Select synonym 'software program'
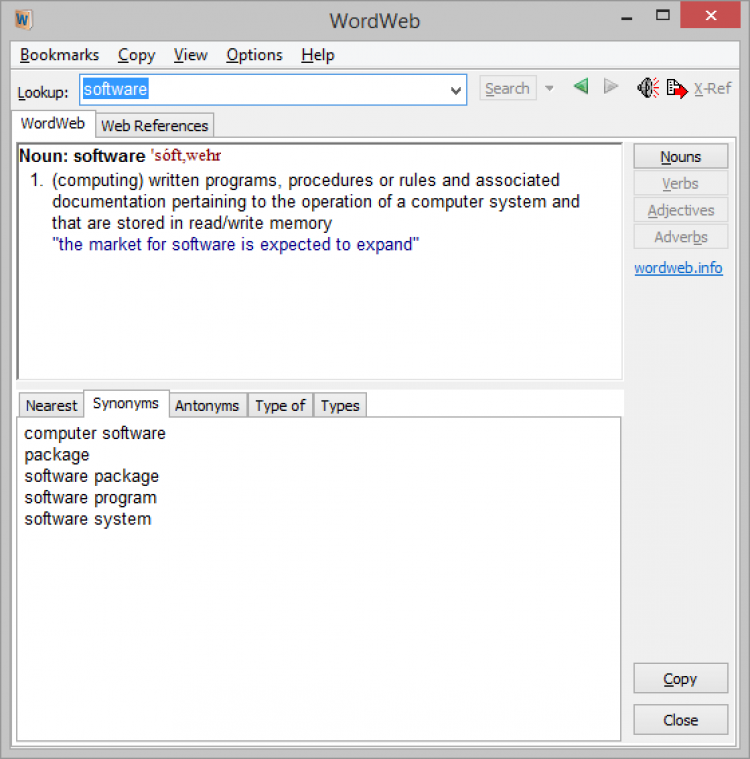Image resolution: width=750 pixels, height=759 pixels. click(91, 498)
